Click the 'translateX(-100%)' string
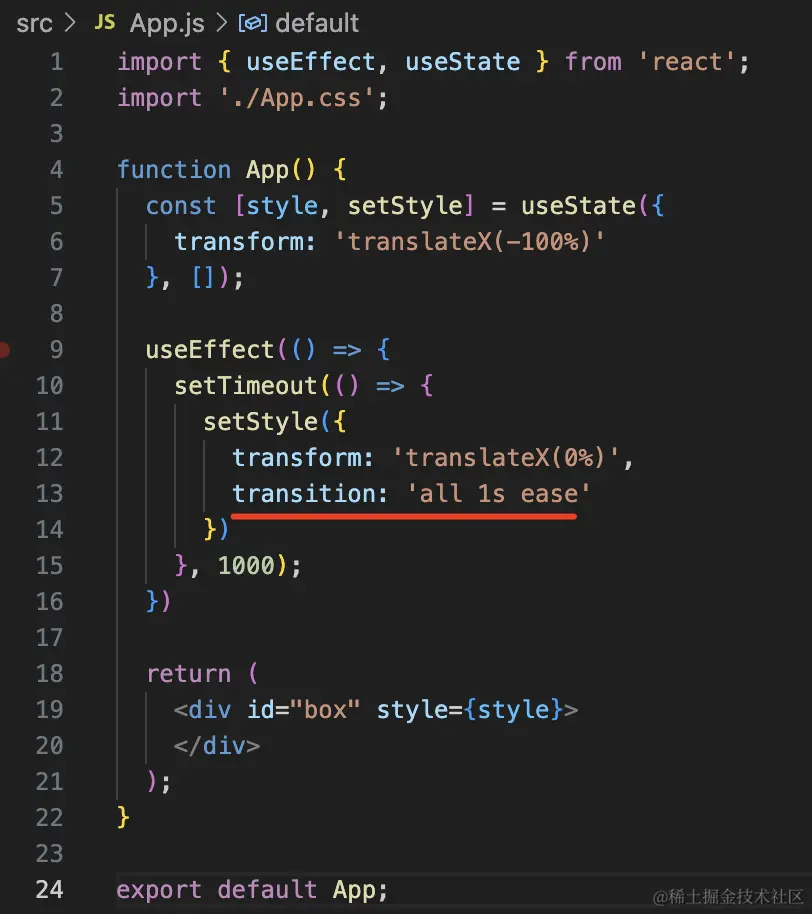This screenshot has height=914, width=812. pyautogui.click(x=470, y=241)
